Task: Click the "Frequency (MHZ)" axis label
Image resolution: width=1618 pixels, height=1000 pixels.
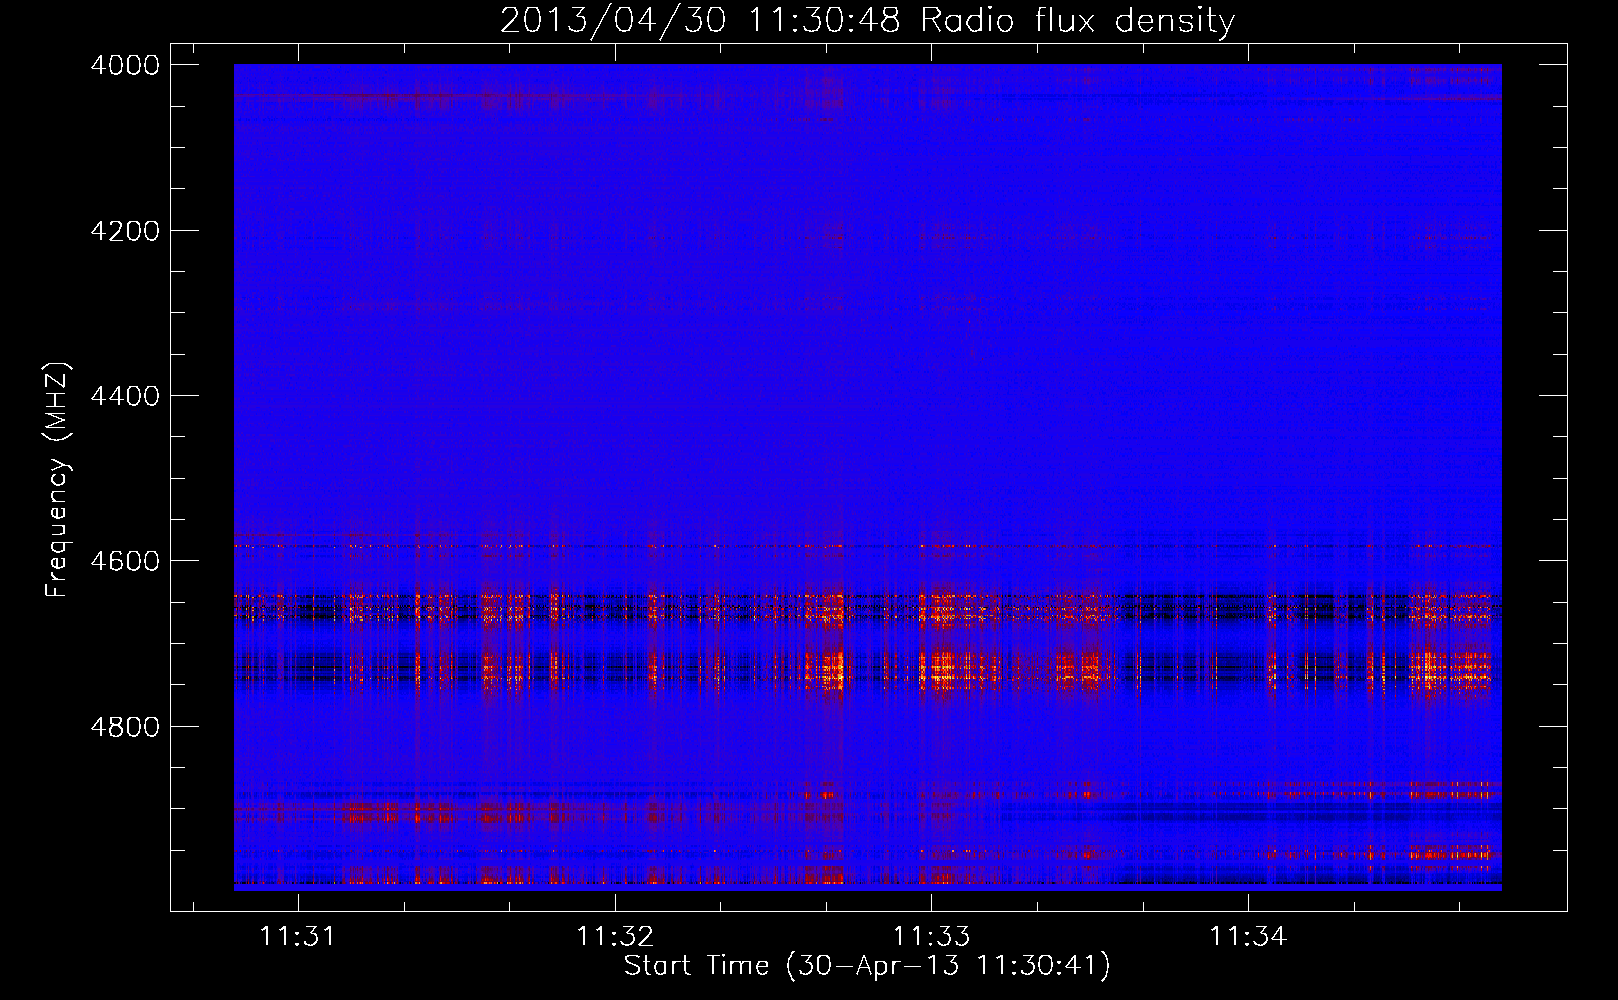Action: 58,480
